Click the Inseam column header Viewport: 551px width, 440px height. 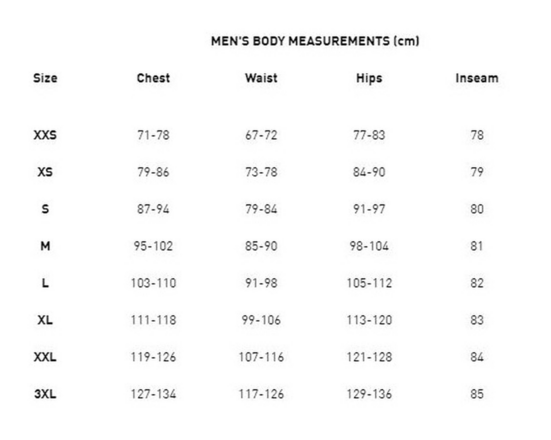coord(477,78)
